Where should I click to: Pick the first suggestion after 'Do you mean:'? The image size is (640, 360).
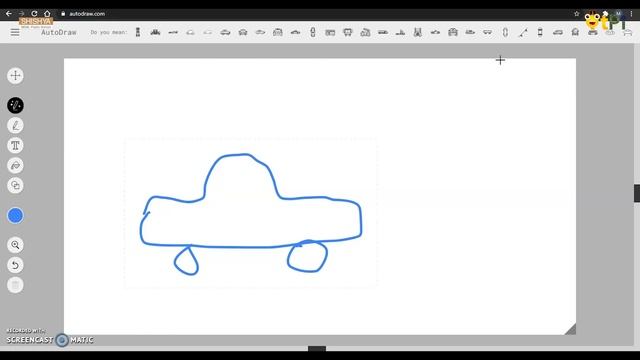pos(138,32)
